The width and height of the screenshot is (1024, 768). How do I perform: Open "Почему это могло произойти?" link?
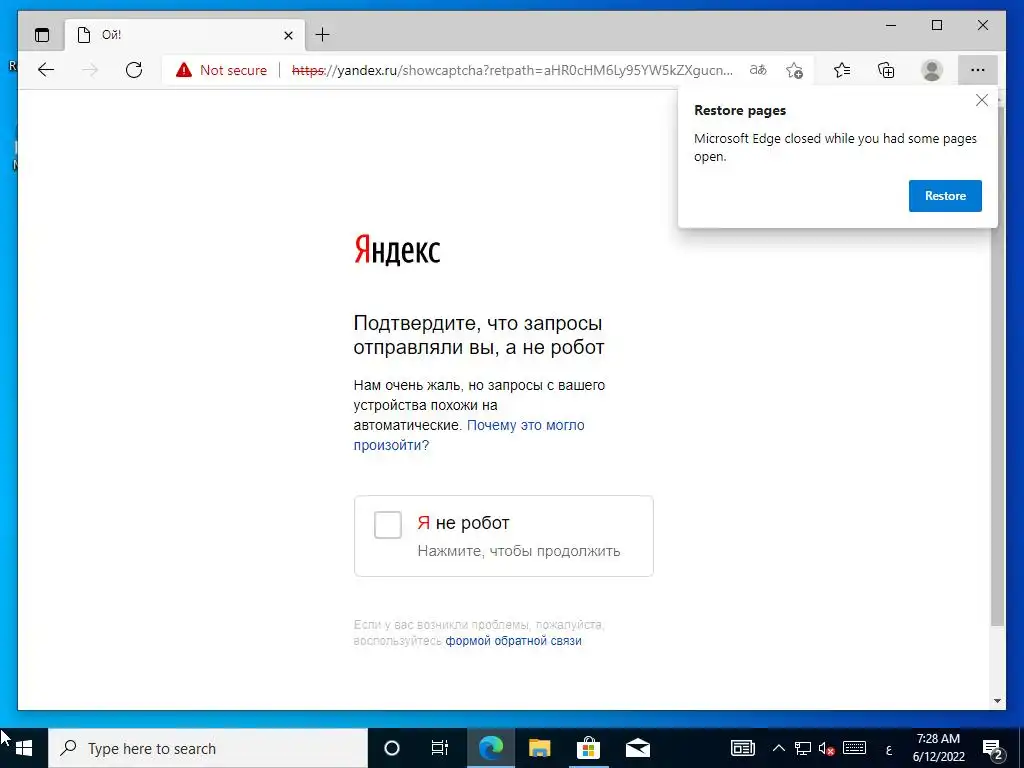[469, 435]
